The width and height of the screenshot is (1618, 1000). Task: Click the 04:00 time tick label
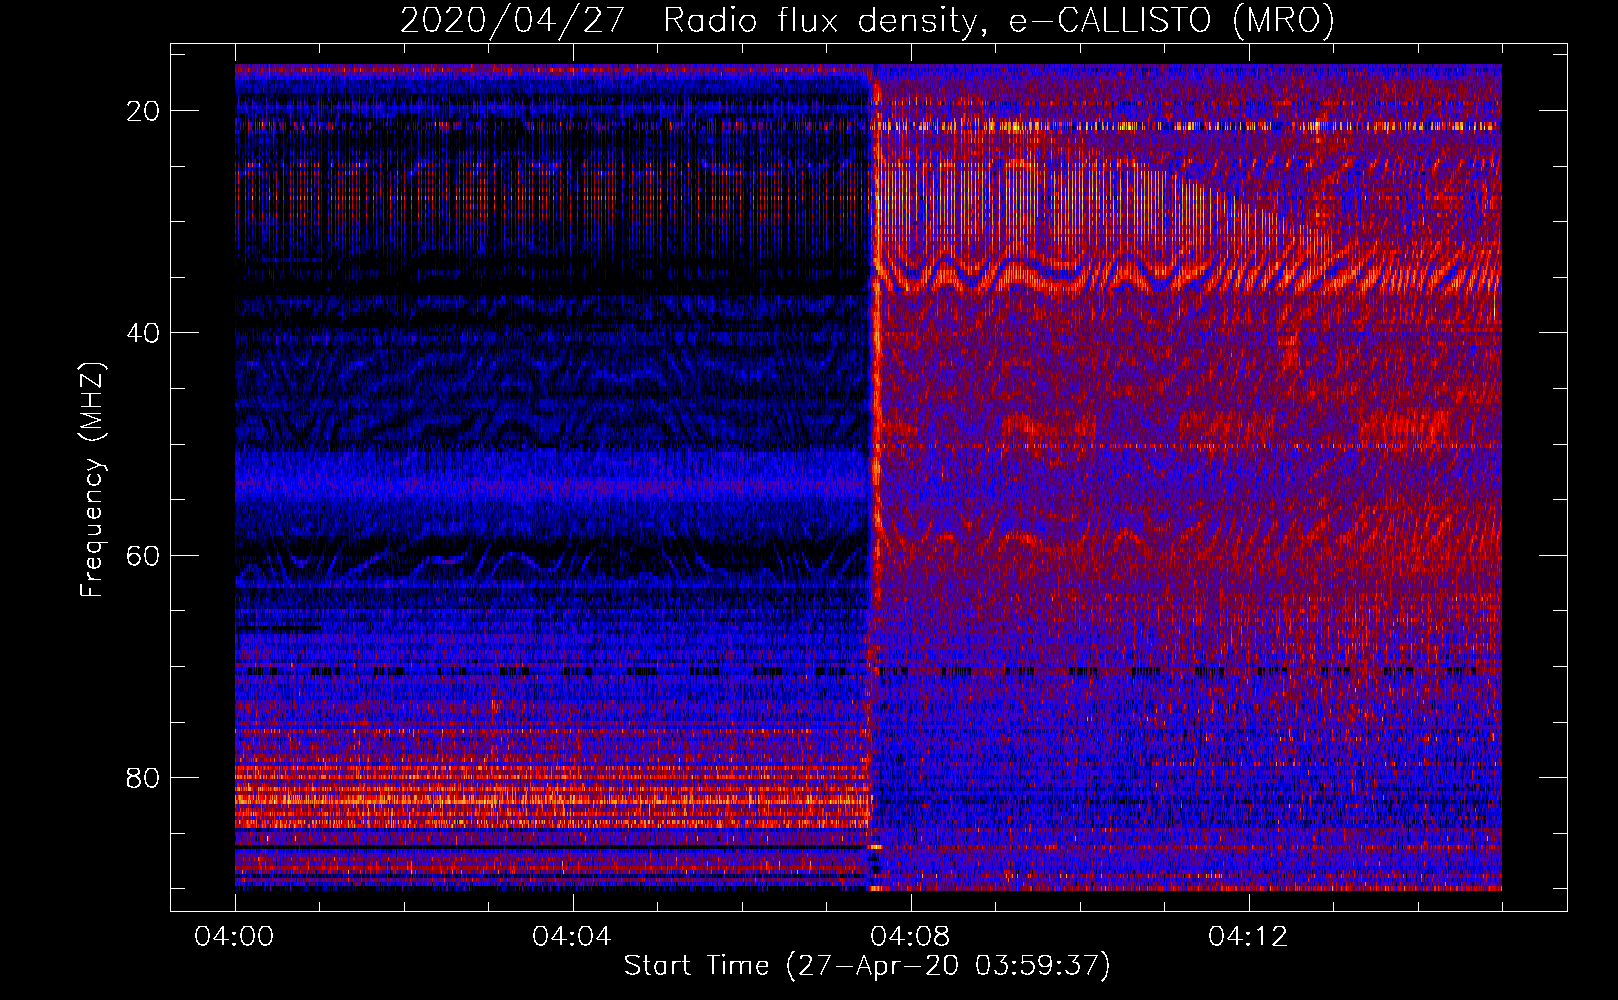[x=235, y=937]
